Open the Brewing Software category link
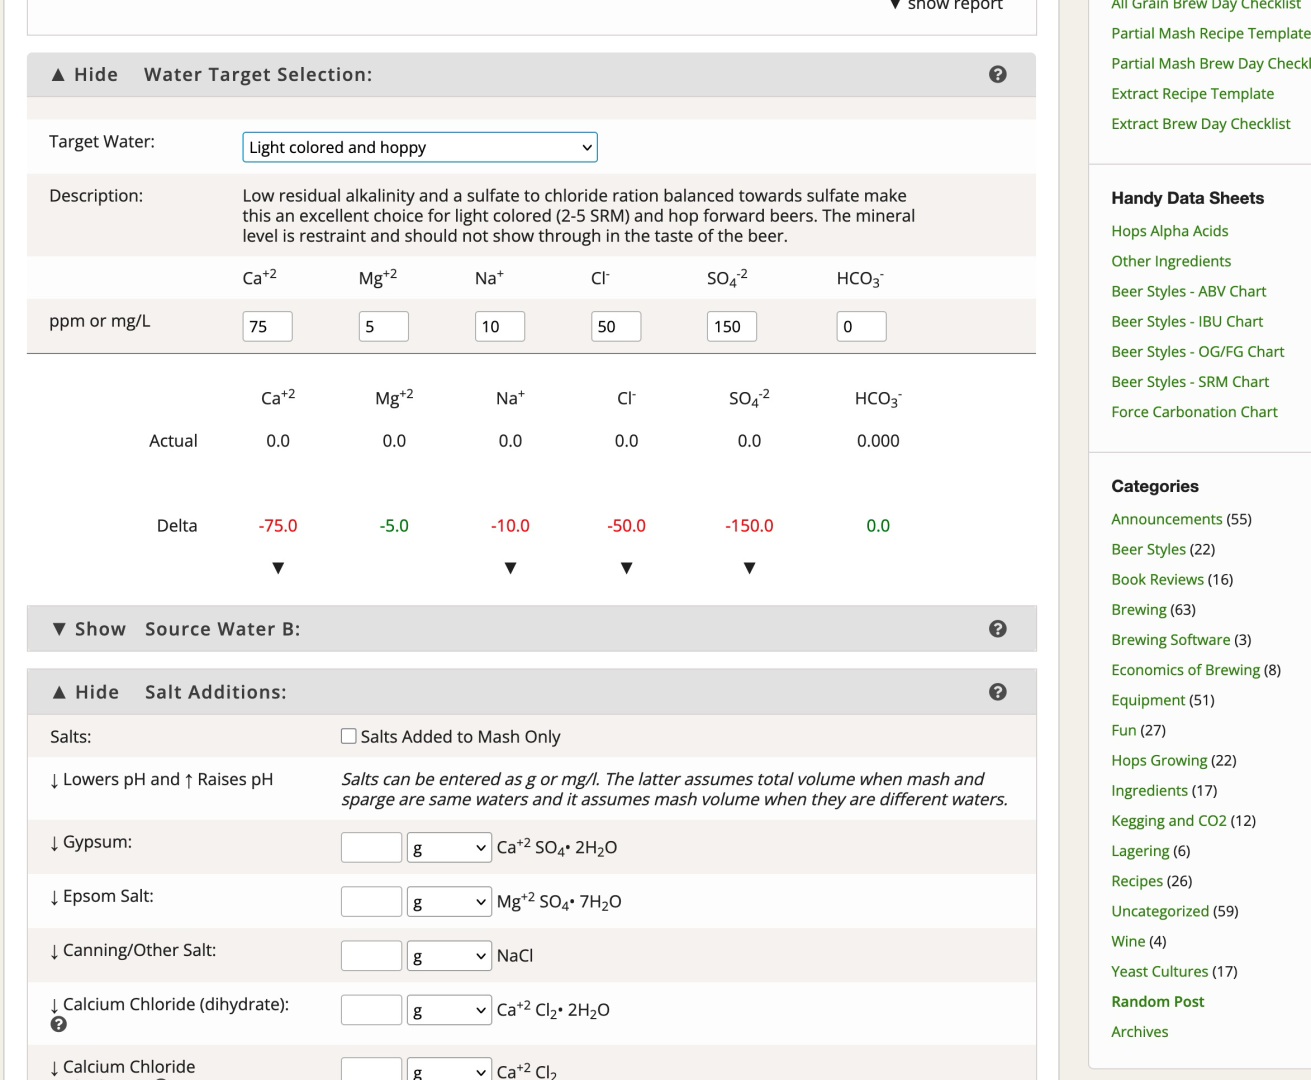Viewport: 1311px width, 1080px height. (1170, 640)
